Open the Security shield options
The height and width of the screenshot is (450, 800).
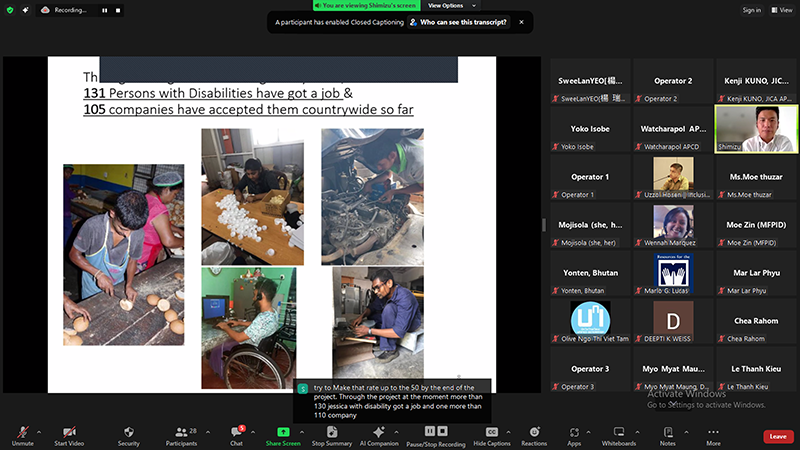129,431
